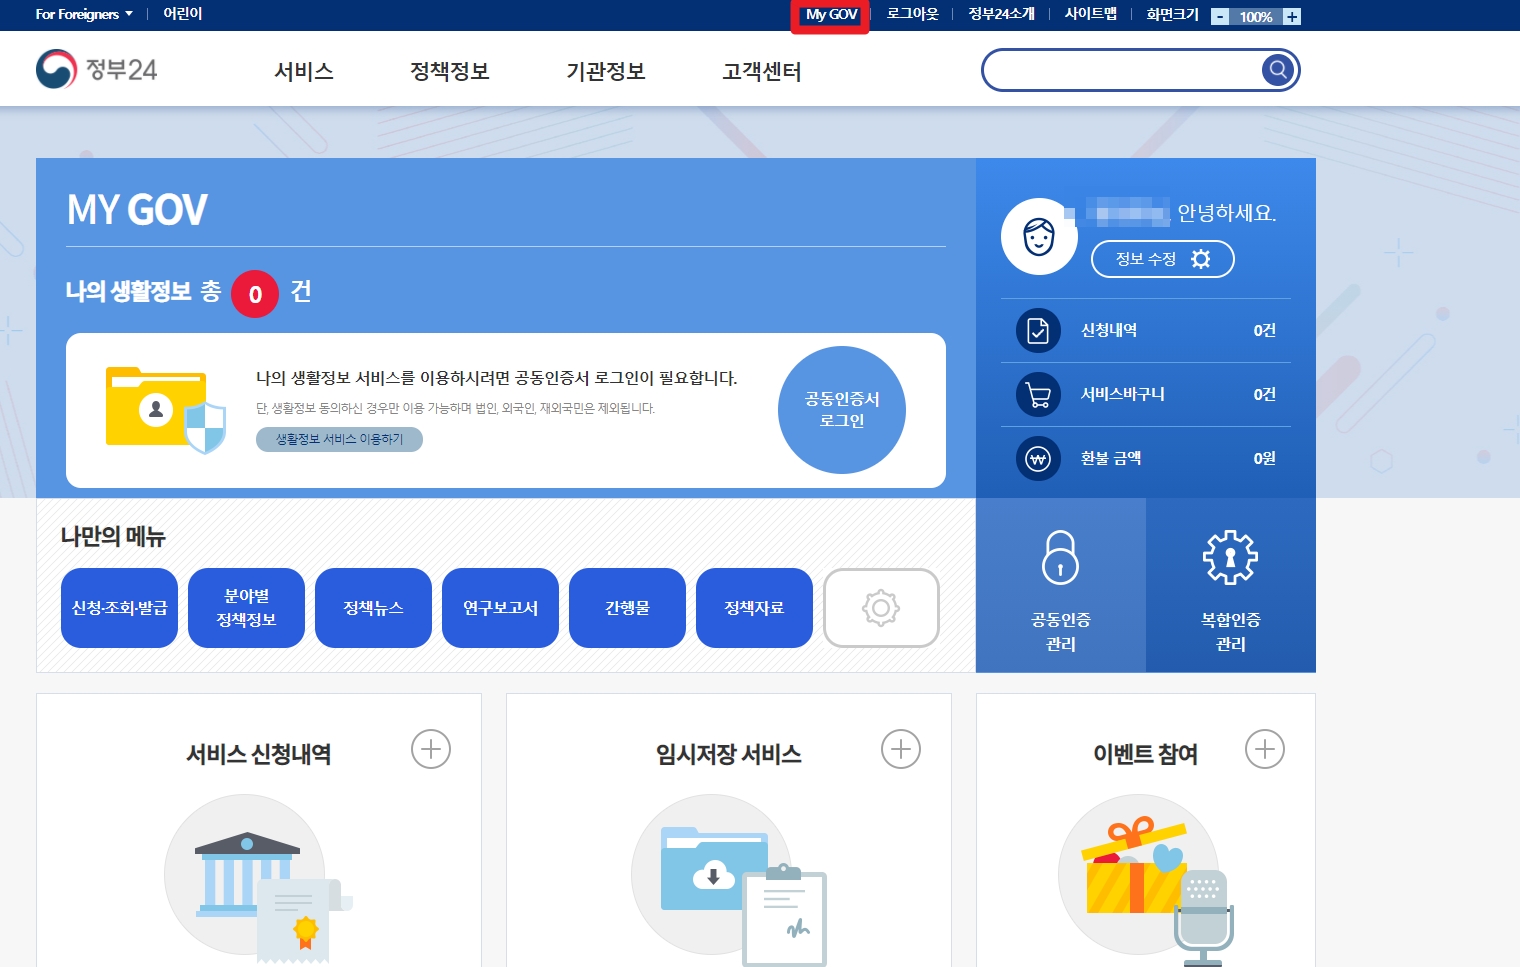Screen dimensions: 1520x967
Task: Click 공동인증서 로그인 round button
Action: [x=842, y=410]
